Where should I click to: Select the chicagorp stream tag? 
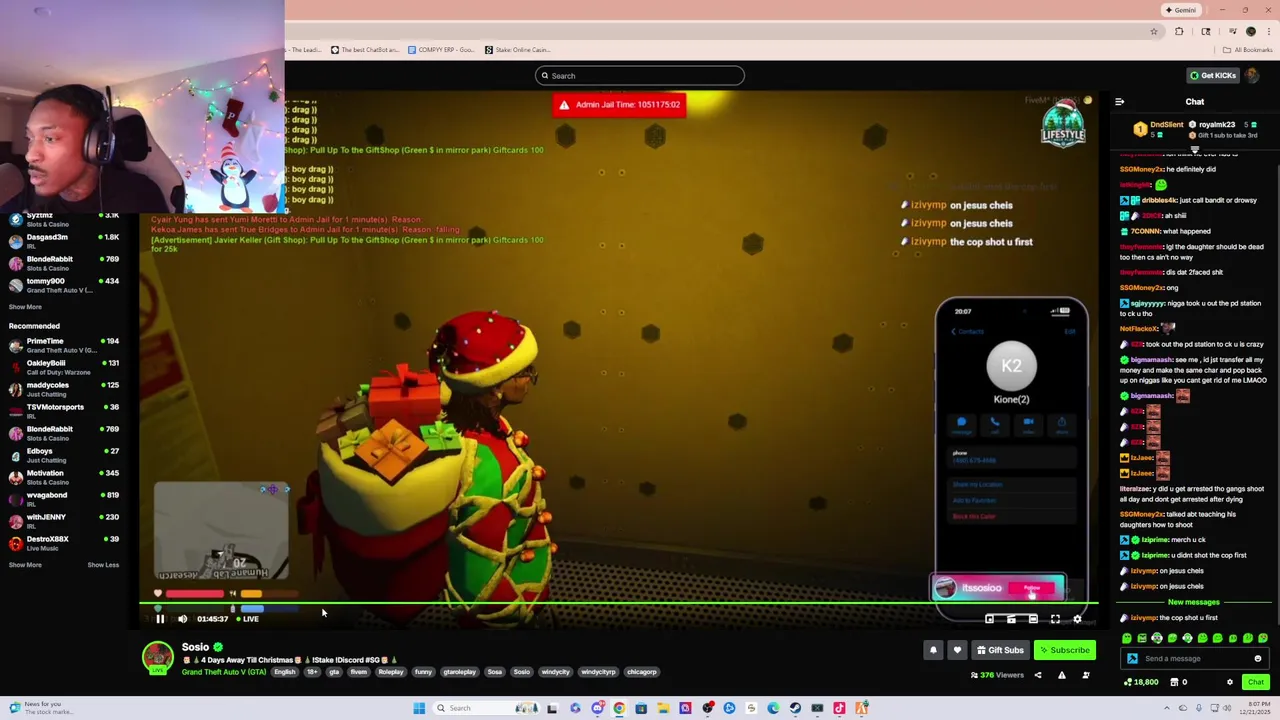[x=641, y=672]
